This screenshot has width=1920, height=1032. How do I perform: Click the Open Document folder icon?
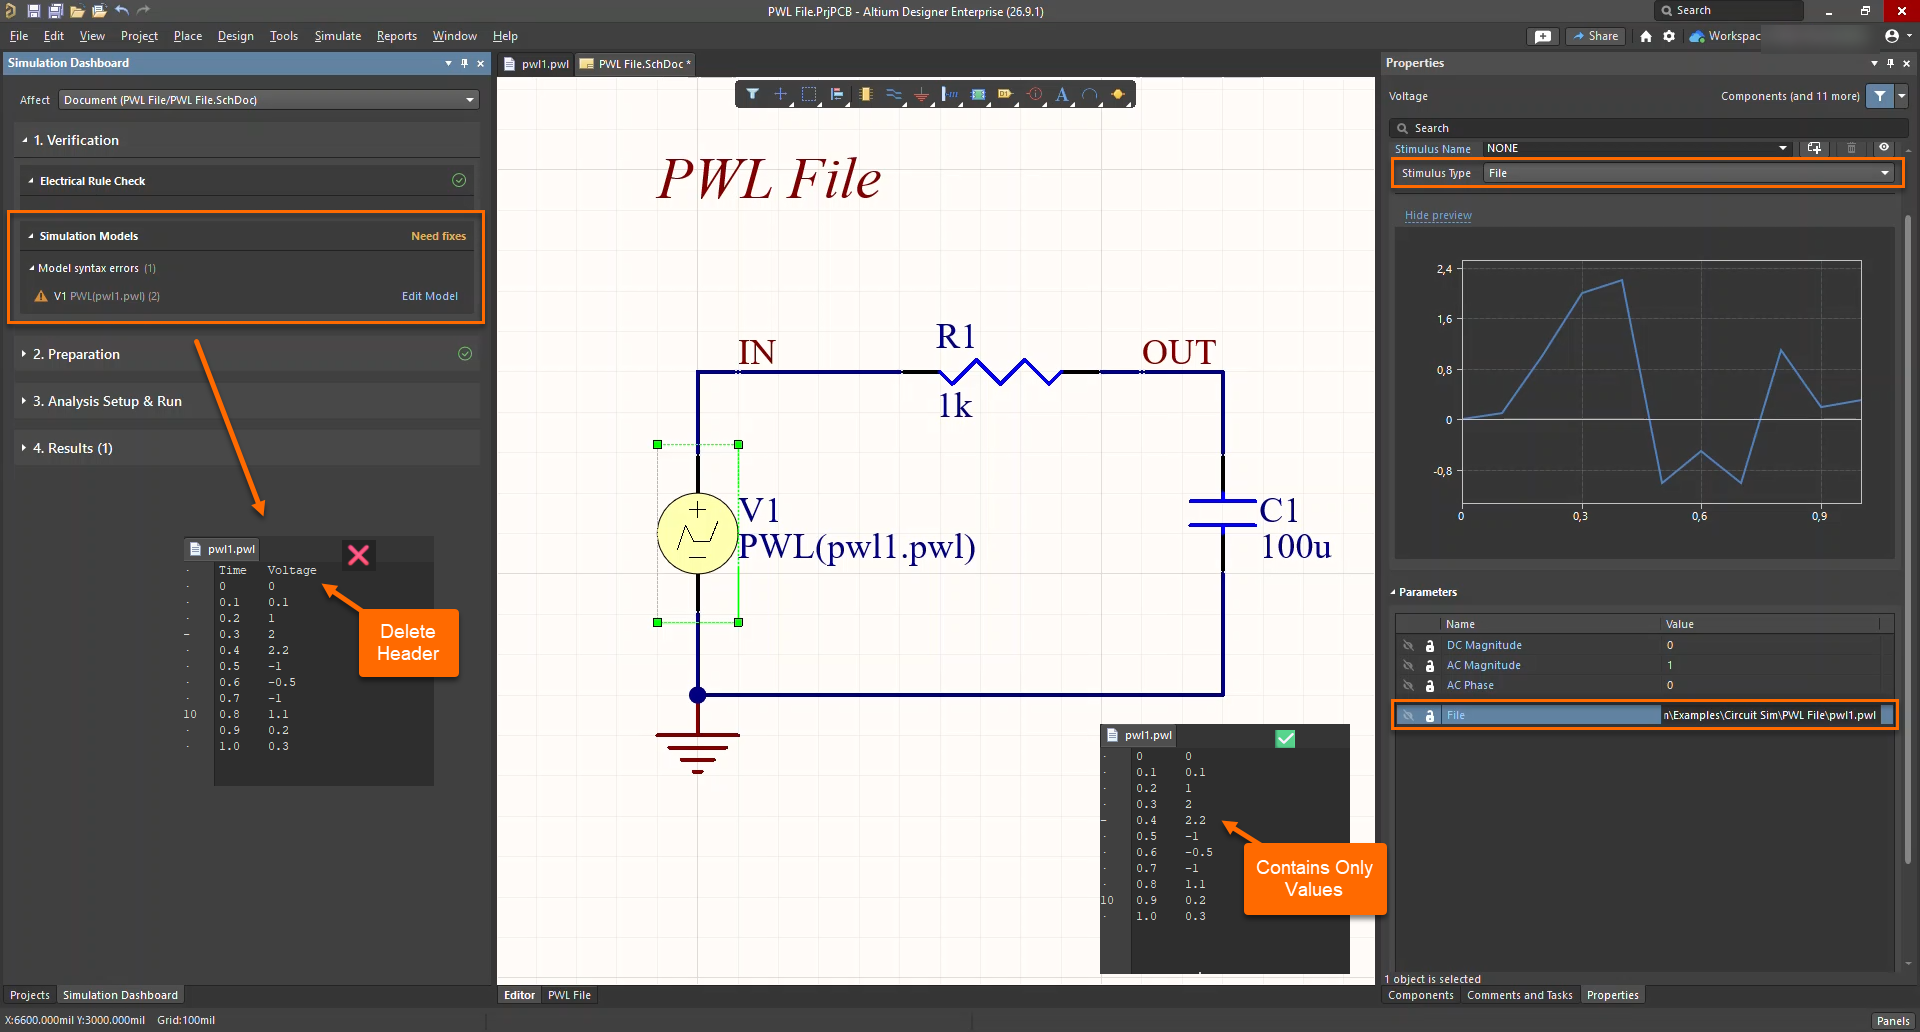77,11
